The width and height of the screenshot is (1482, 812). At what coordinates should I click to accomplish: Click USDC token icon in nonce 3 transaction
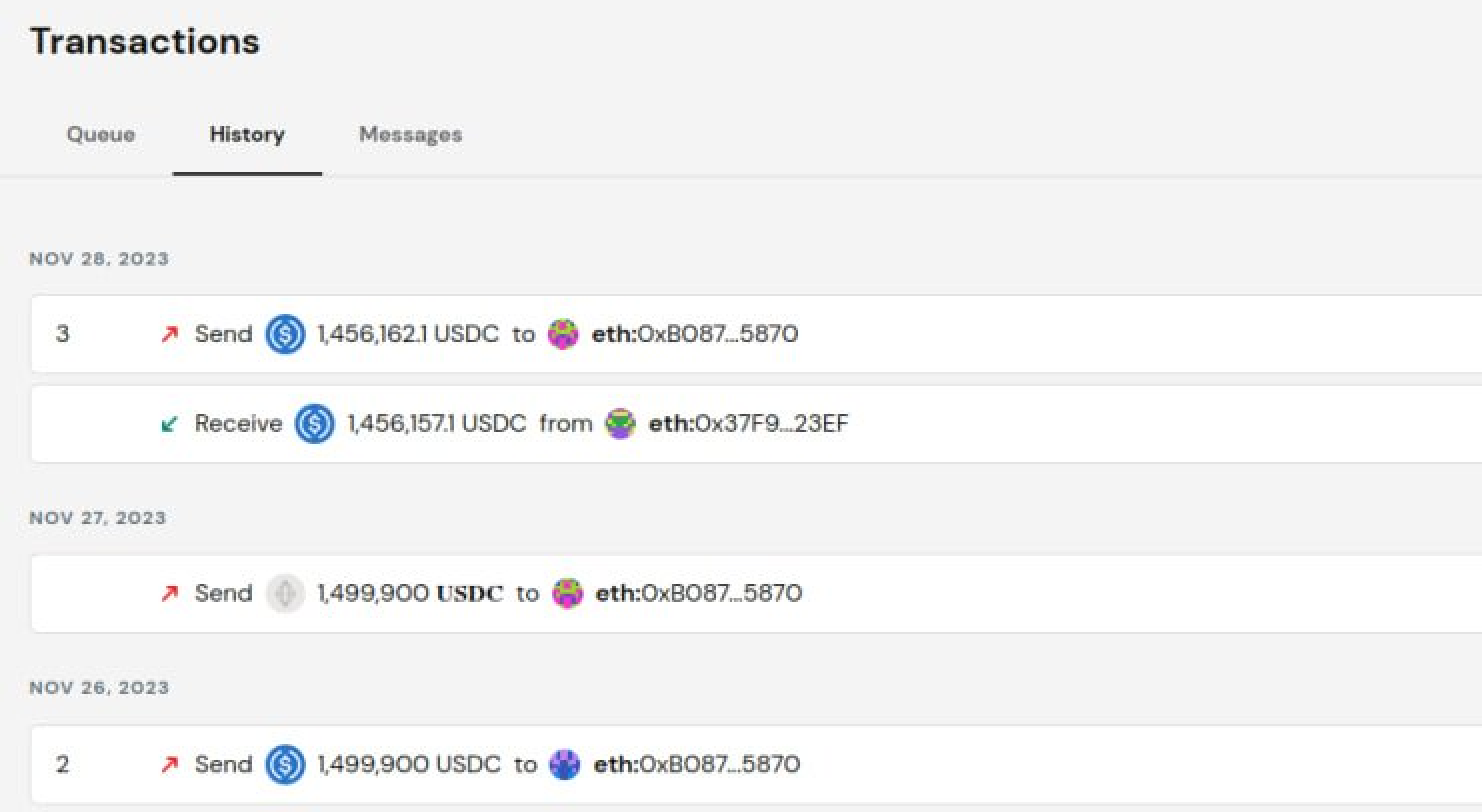pyautogui.click(x=285, y=334)
